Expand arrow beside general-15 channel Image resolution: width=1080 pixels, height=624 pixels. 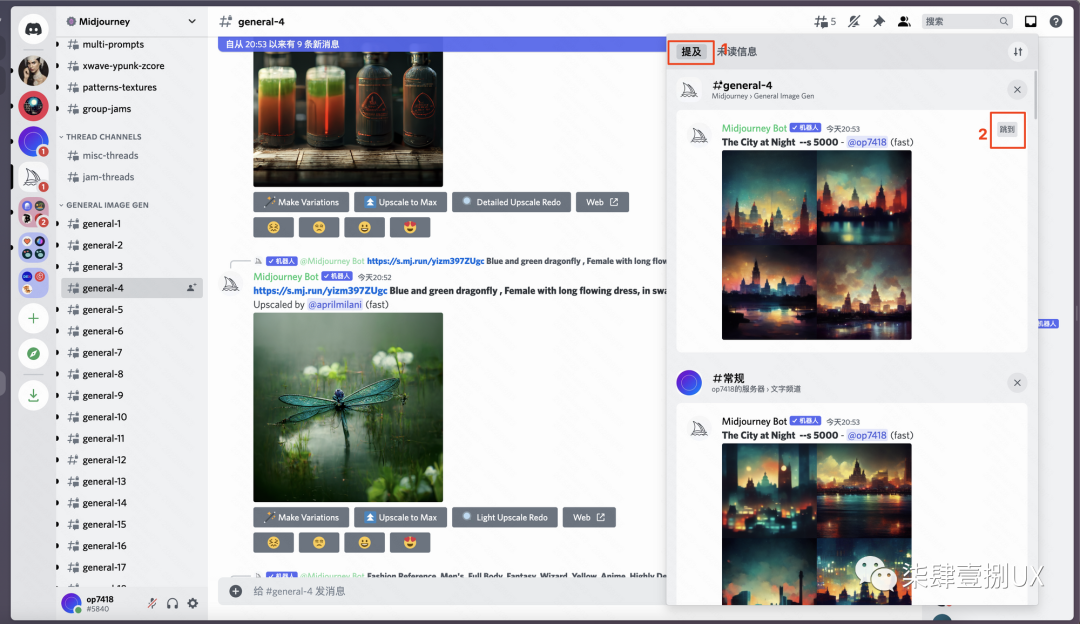(58, 524)
